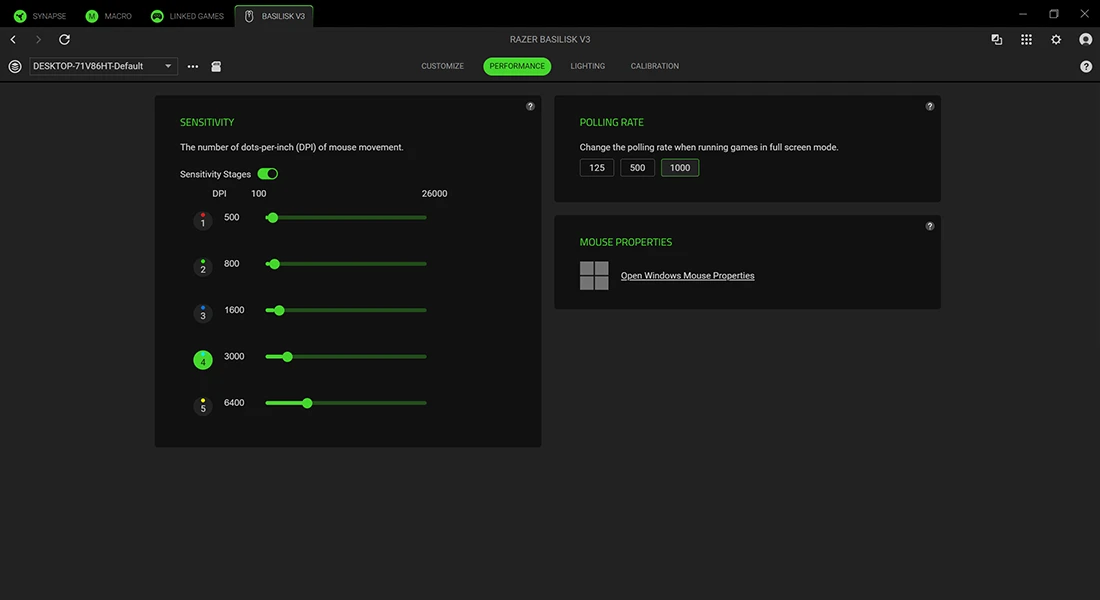The image size is (1100, 600).
Task: Open the profile icon beside profile dropdown
Action: [x=15, y=66]
